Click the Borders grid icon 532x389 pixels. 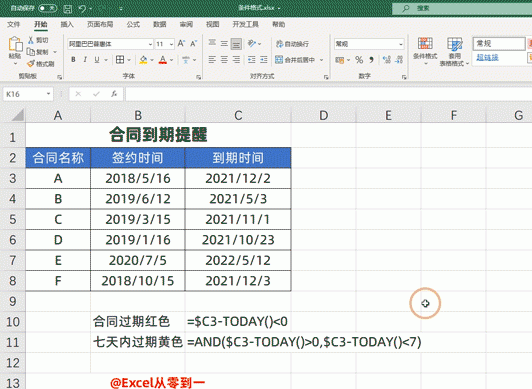point(120,60)
